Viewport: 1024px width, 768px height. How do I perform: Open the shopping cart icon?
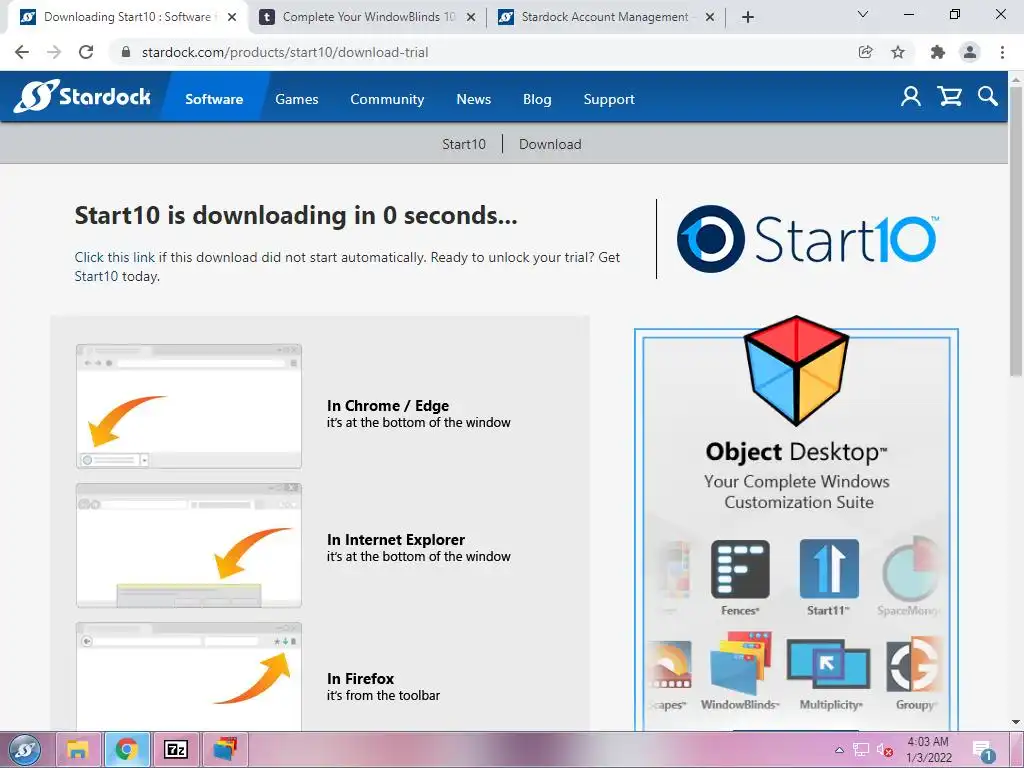pyautogui.click(x=950, y=97)
